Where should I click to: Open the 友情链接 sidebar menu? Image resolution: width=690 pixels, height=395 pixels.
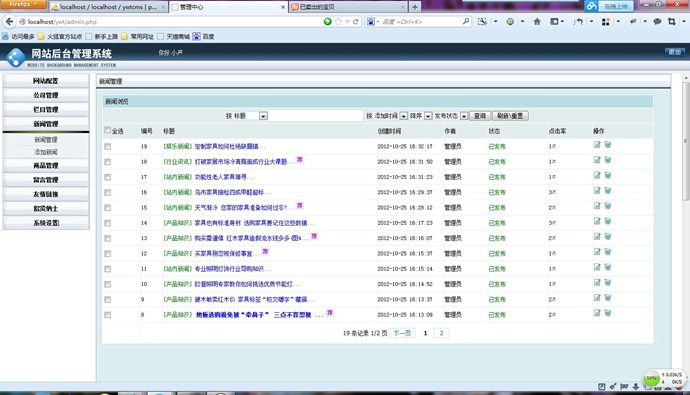click(46, 194)
